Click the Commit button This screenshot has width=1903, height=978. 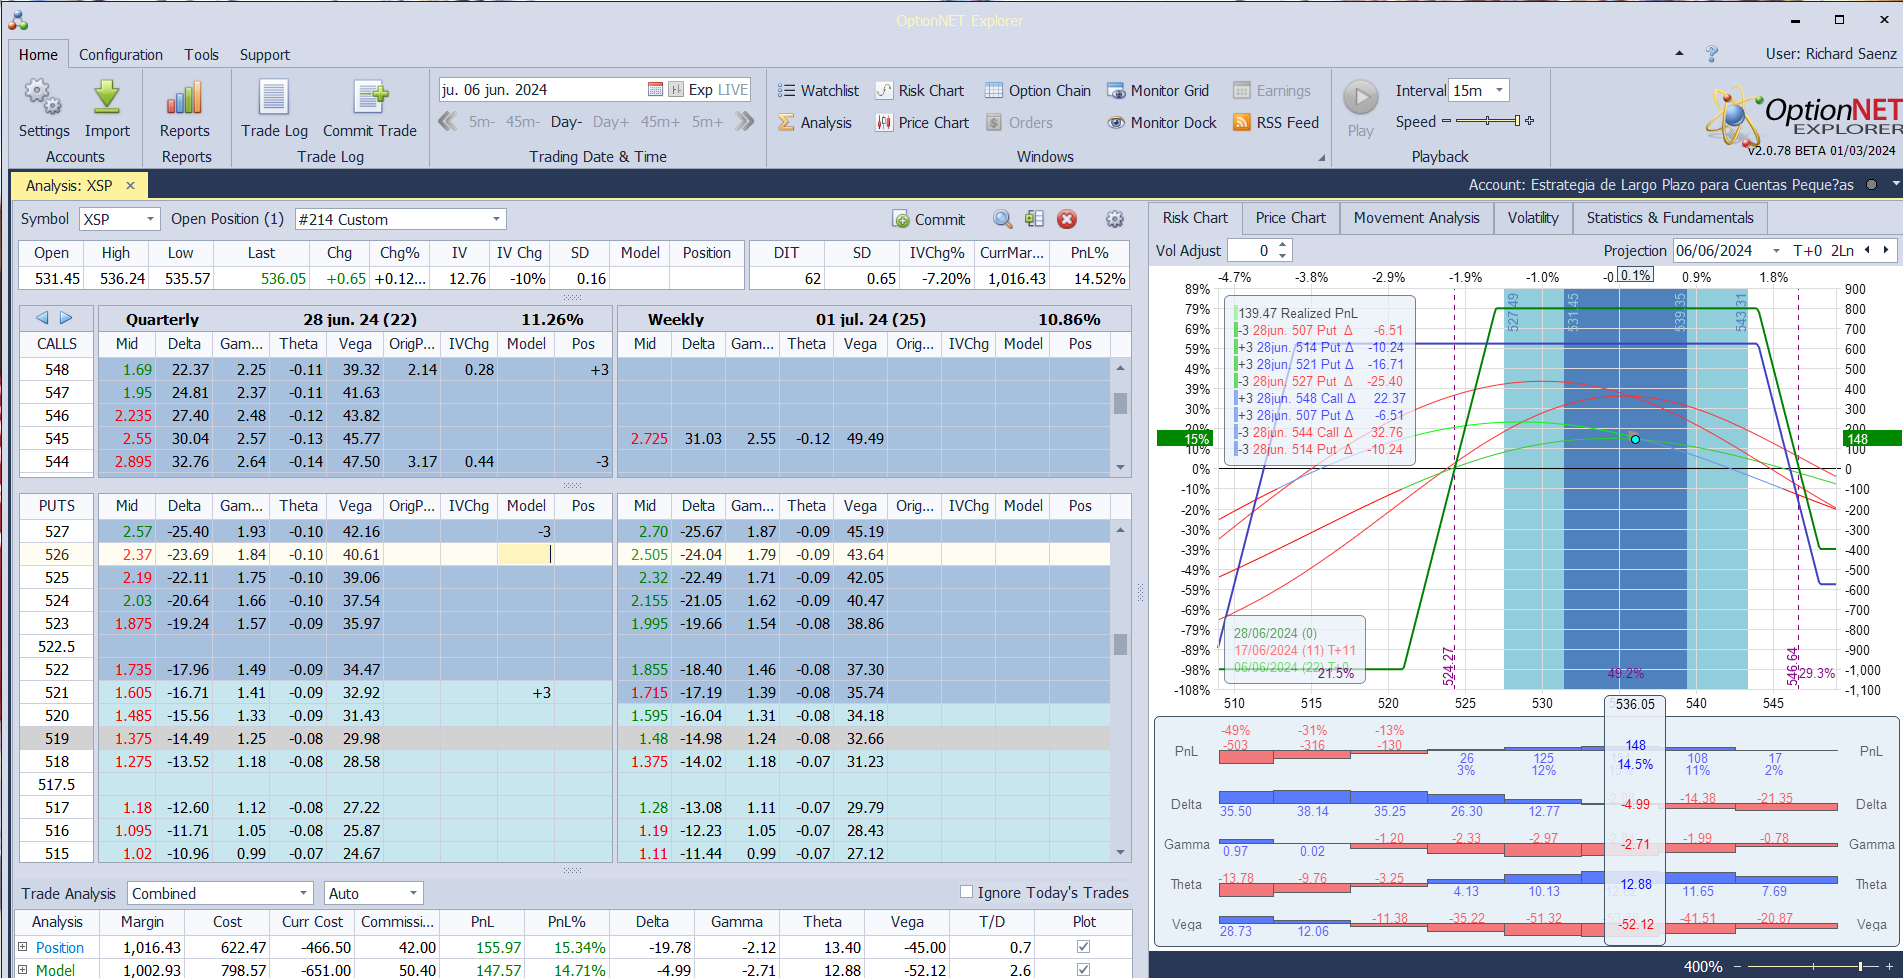[x=929, y=219]
